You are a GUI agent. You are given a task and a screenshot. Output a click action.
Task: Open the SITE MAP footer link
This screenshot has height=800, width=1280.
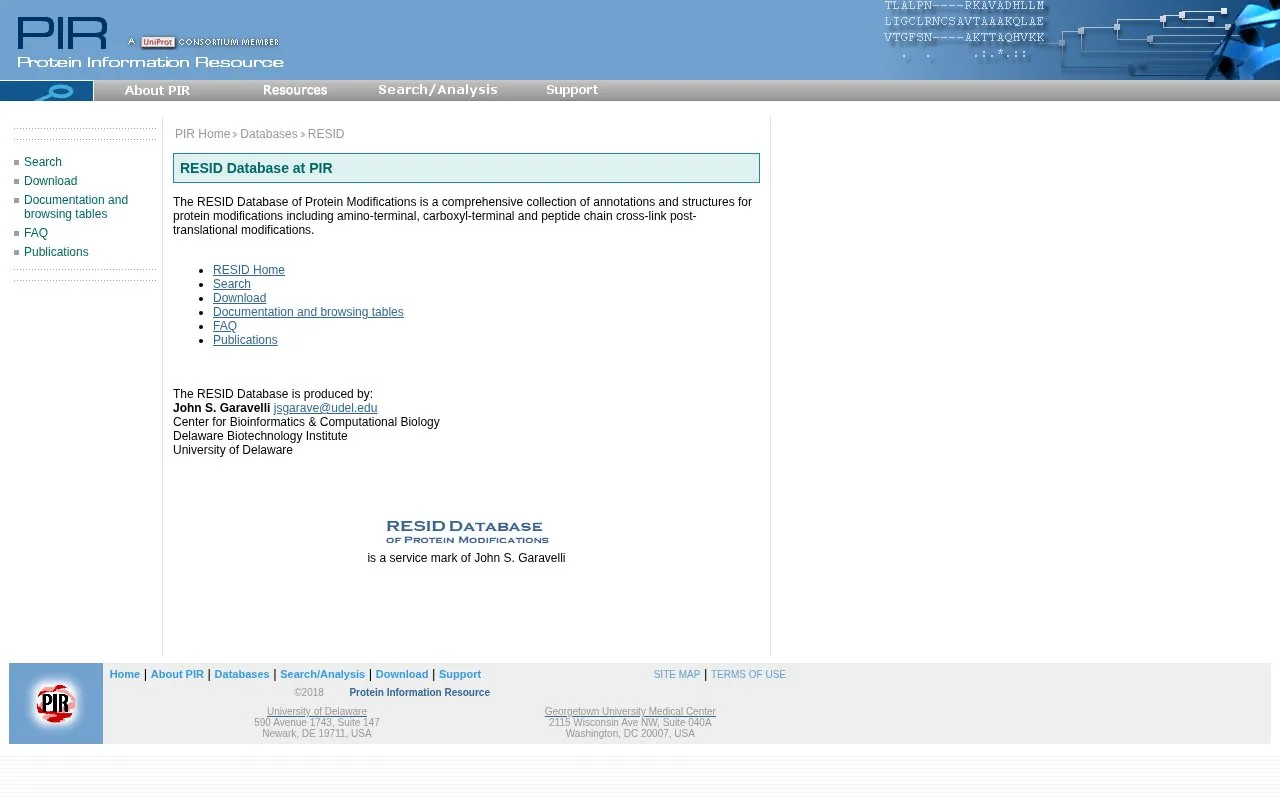click(677, 675)
